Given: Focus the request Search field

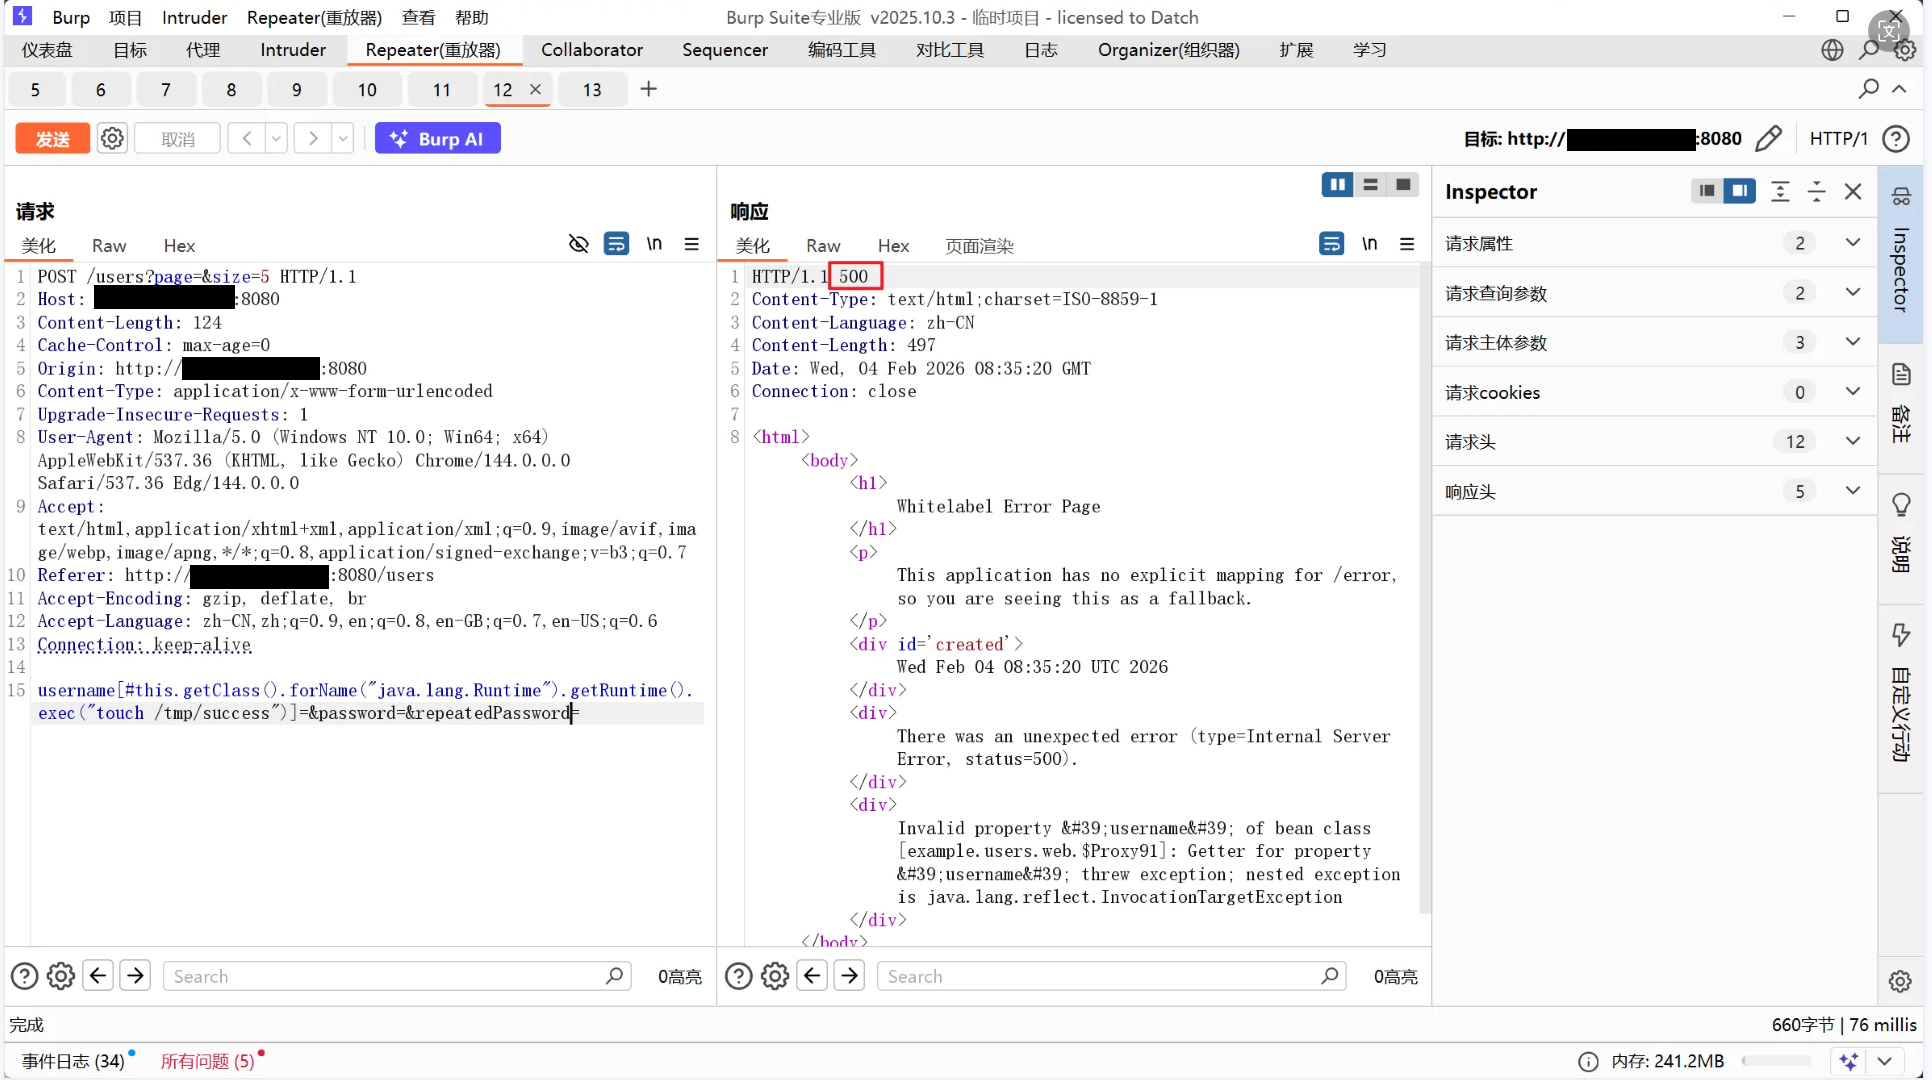Looking at the screenshot, I should point(397,976).
